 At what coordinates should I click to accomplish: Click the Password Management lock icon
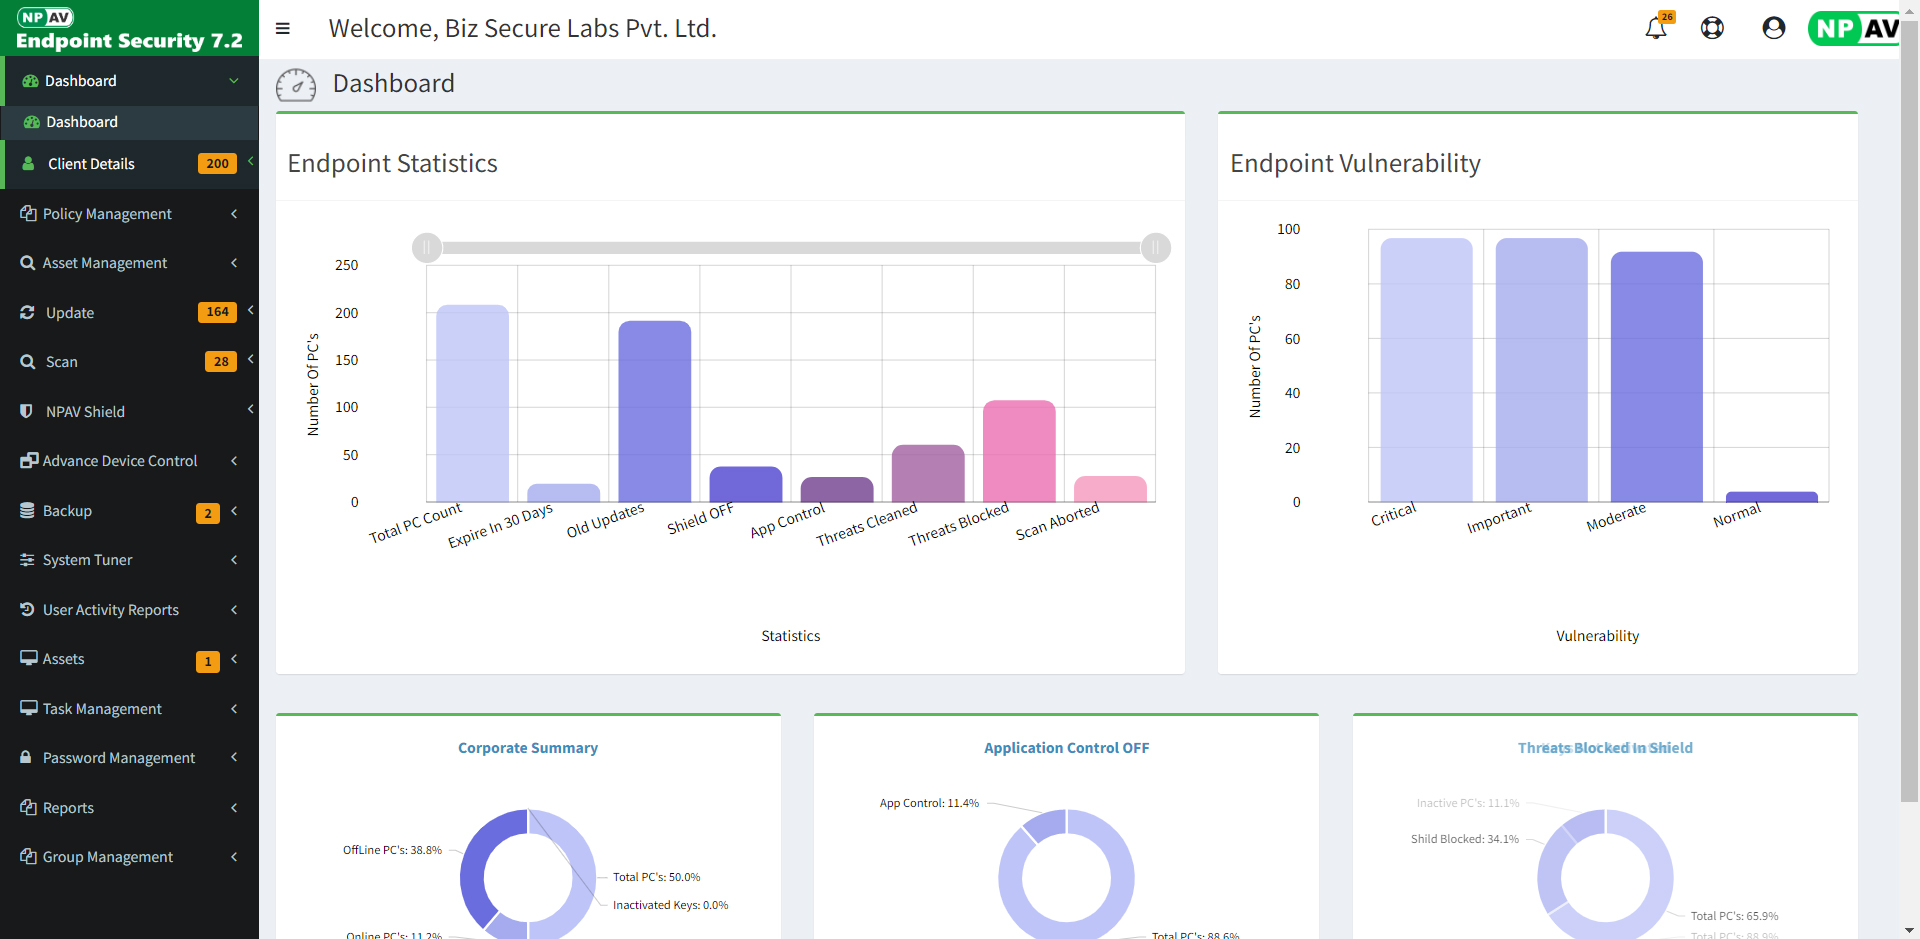[27, 758]
